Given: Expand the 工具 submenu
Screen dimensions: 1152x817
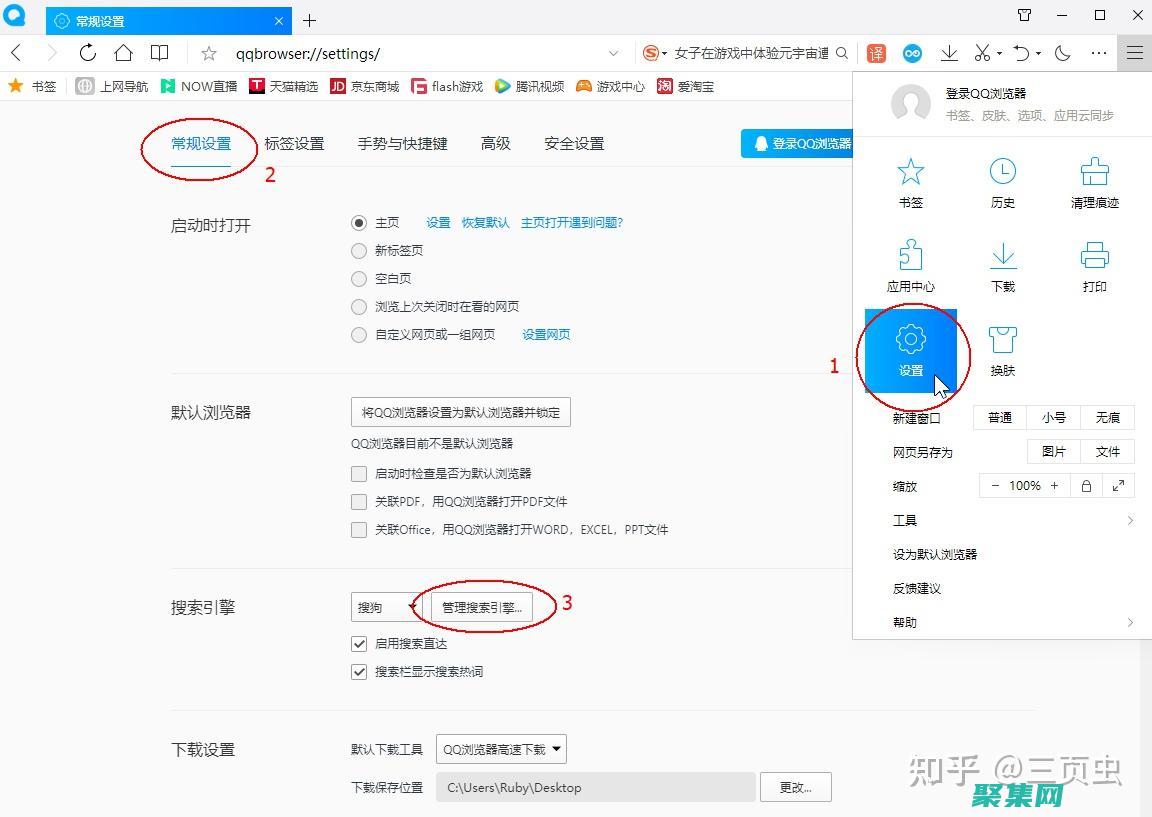Looking at the screenshot, I should point(1130,520).
